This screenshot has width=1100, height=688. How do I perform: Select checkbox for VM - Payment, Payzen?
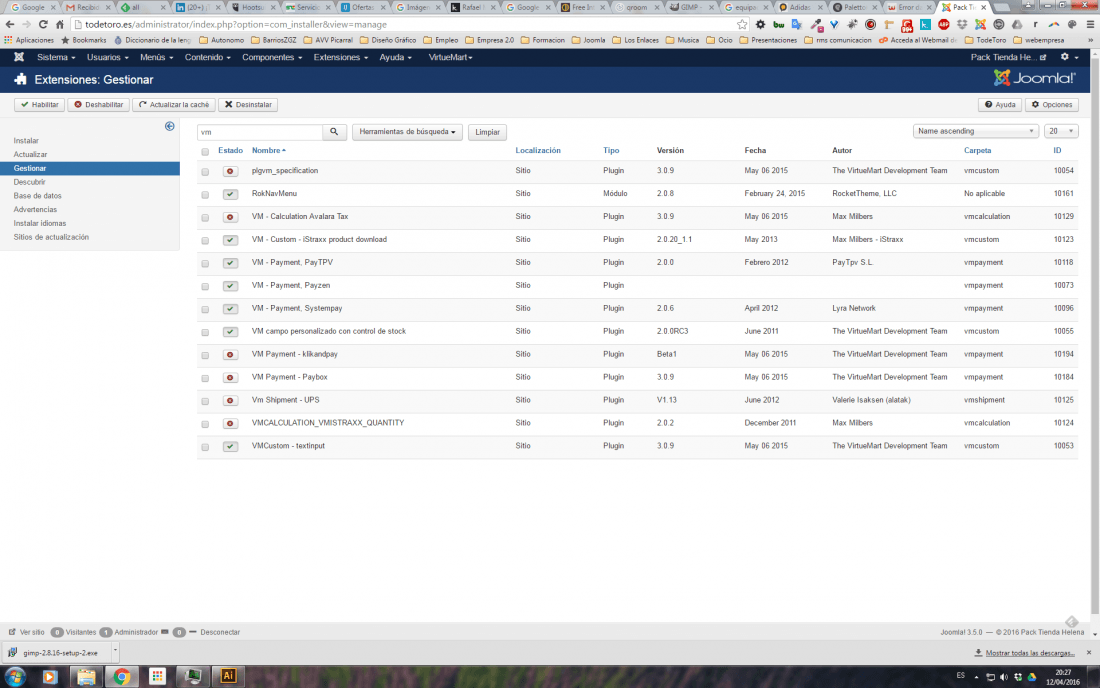pyautogui.click(x=205, y=287)
